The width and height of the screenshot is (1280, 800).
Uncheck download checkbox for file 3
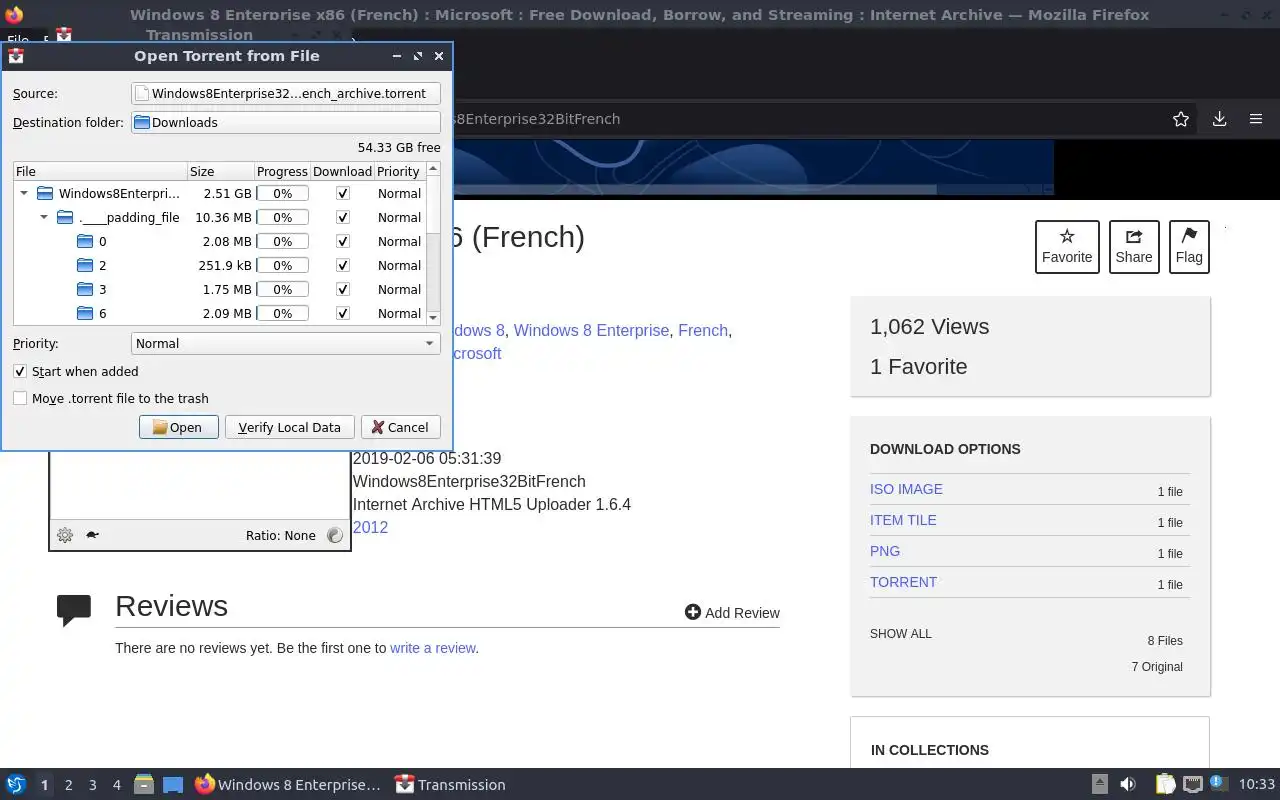point(343,289)
